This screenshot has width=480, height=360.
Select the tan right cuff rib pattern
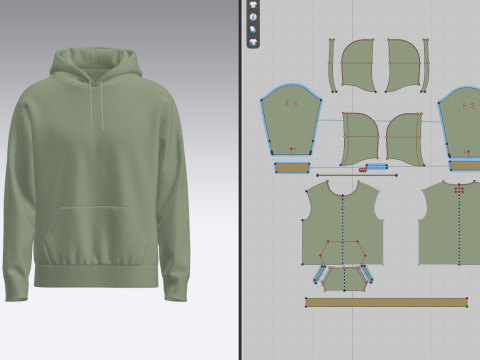pos(465,166)
